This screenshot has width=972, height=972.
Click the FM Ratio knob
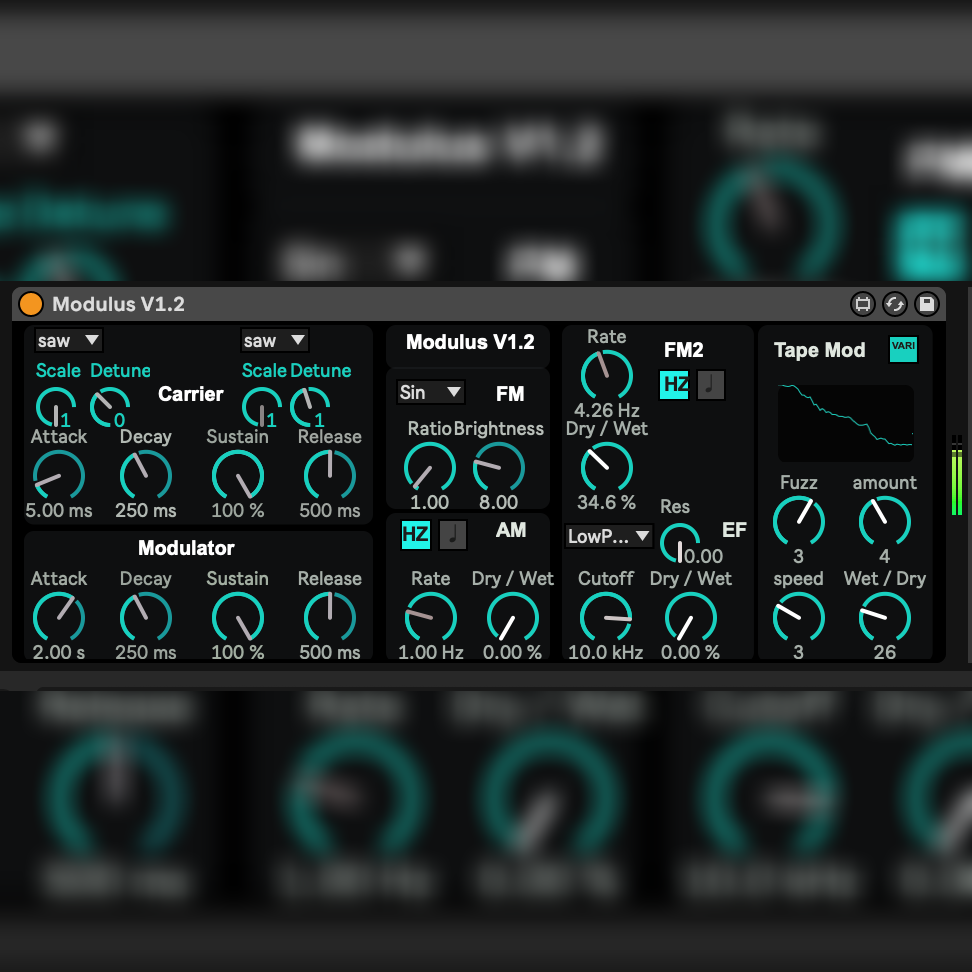click(429, 468)
